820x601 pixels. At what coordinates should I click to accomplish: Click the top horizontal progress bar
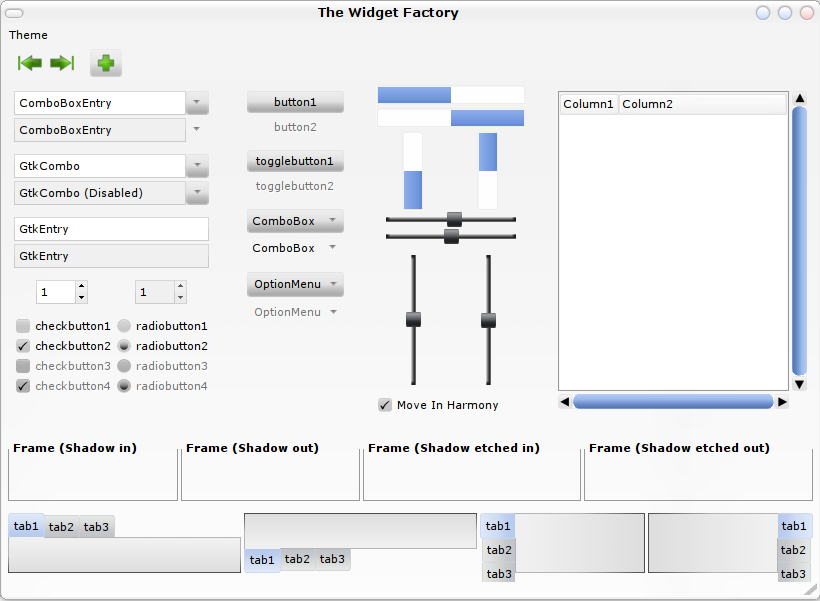tap(451, 95)
